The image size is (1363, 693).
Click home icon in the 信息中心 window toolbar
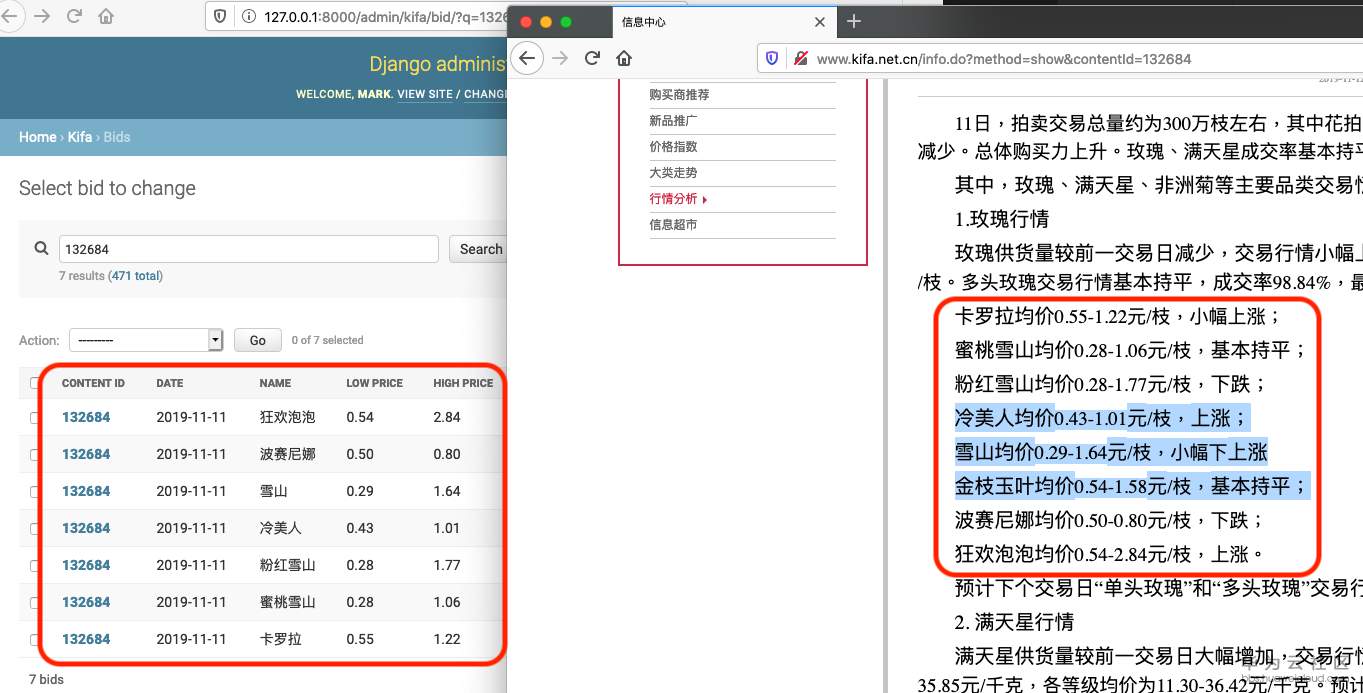pyautogui.click(x=624, y=58)
